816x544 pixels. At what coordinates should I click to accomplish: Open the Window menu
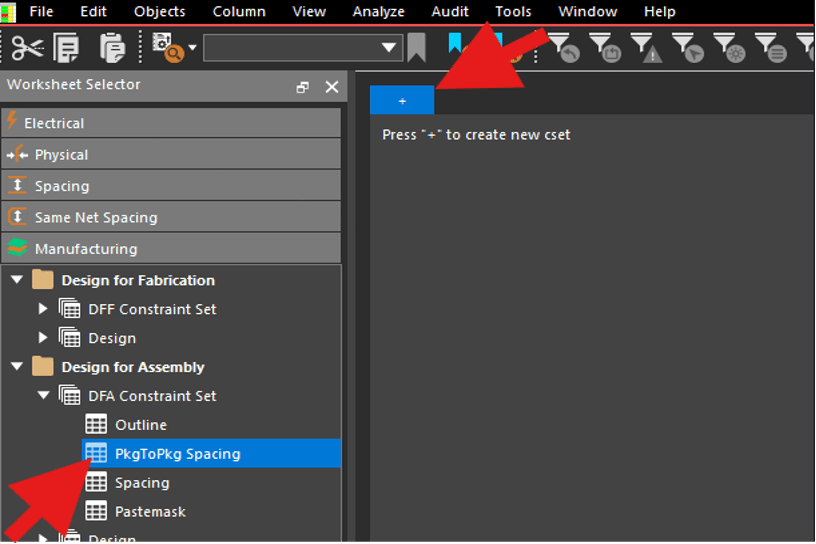[x=588, y=11]
